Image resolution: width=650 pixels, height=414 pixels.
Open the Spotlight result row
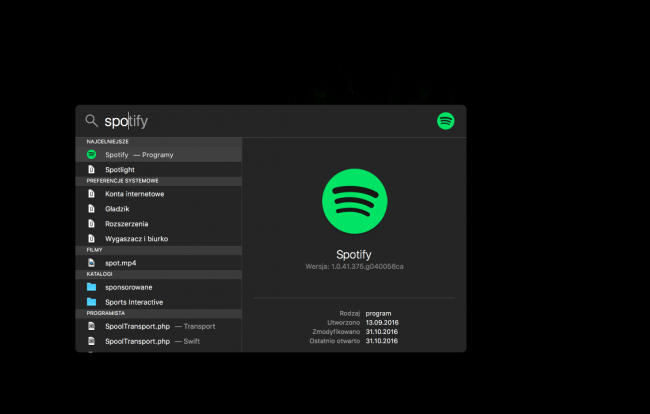[x=159, y=169]
